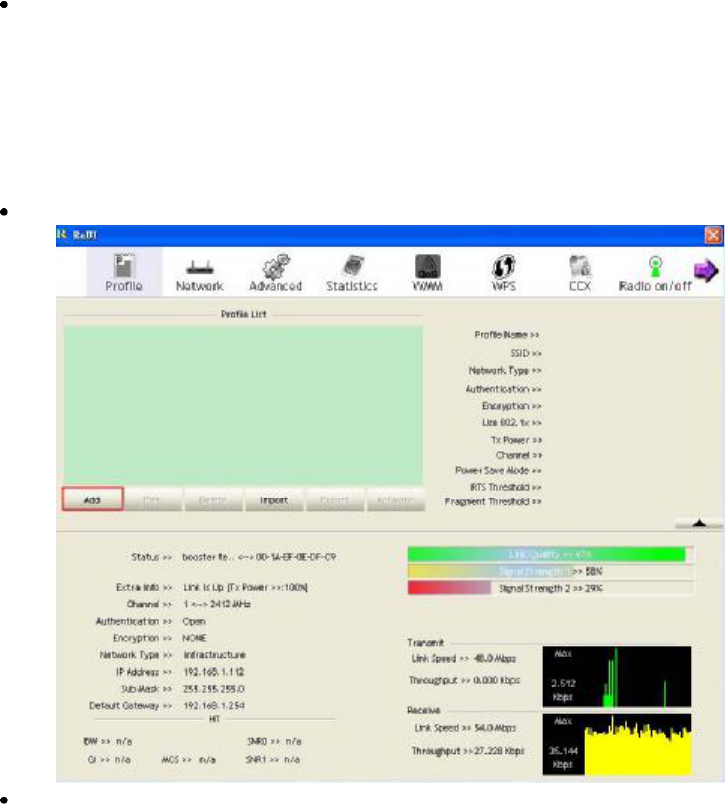Screen dimensions: 725x804
Task: Click the Link Quality bar
Action: (x=550, y=554)
